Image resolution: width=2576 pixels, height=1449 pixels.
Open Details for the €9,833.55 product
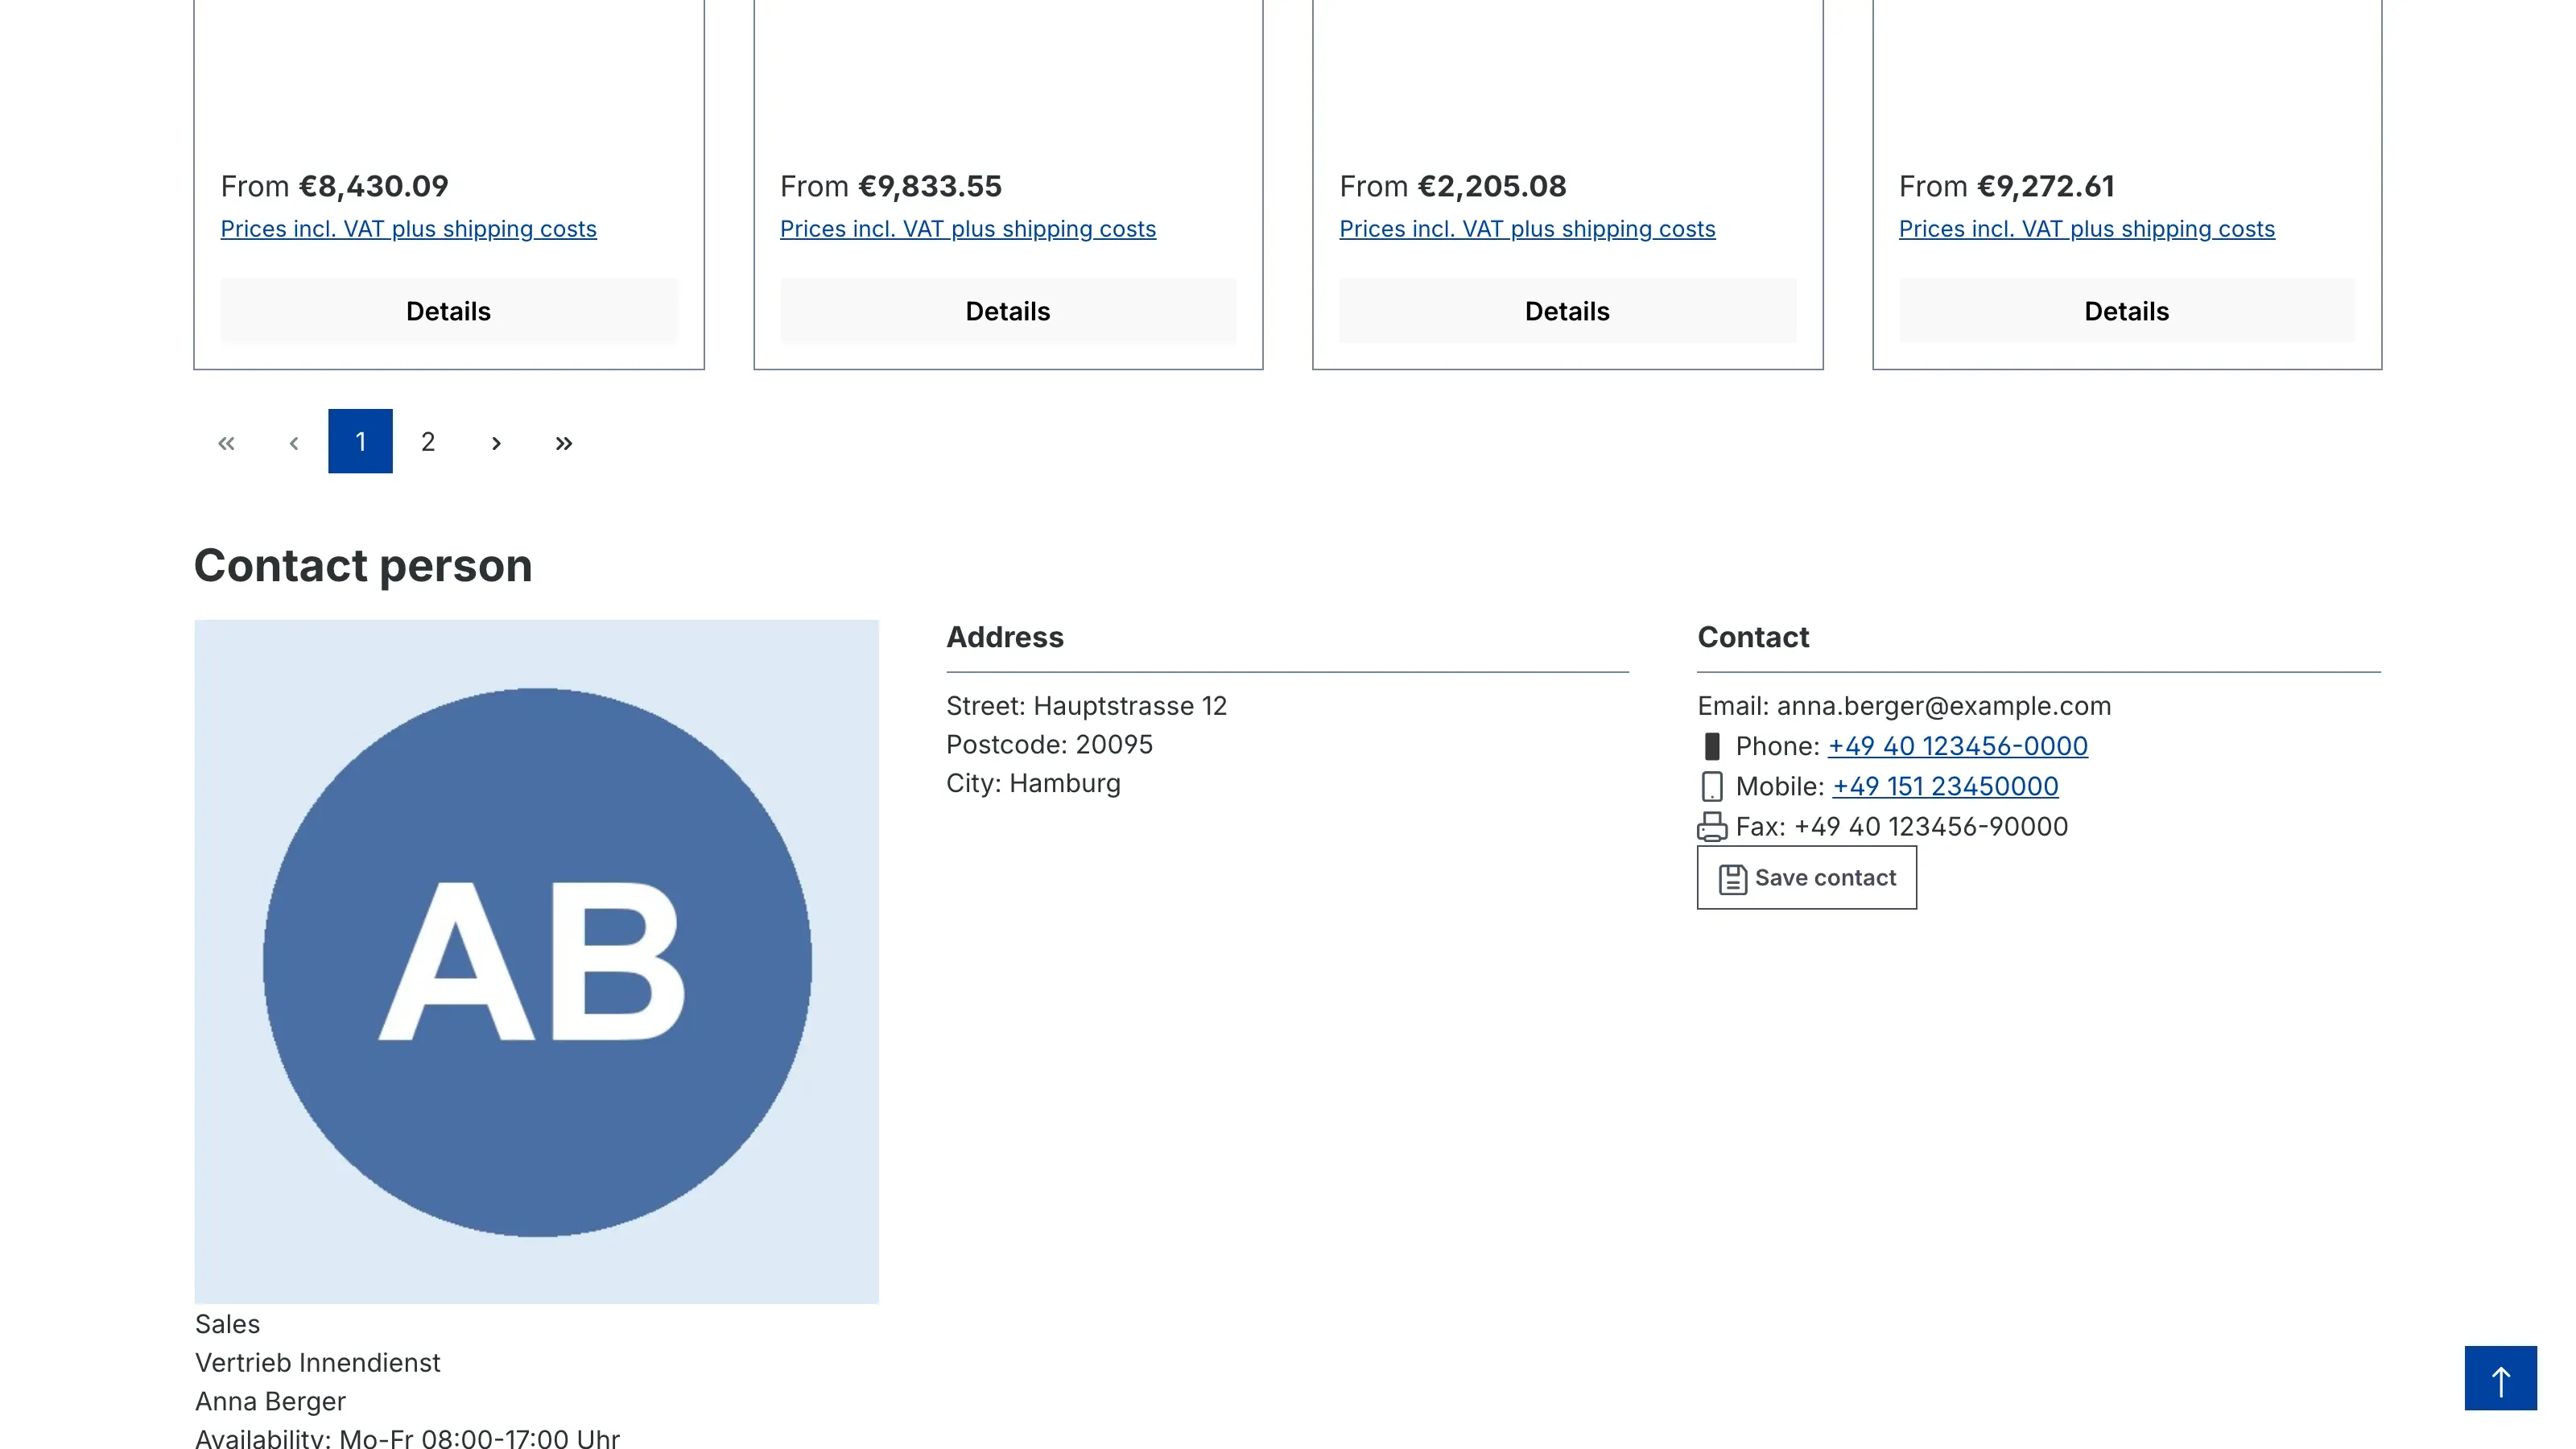pyautogui.click(x=1008, y=311)
